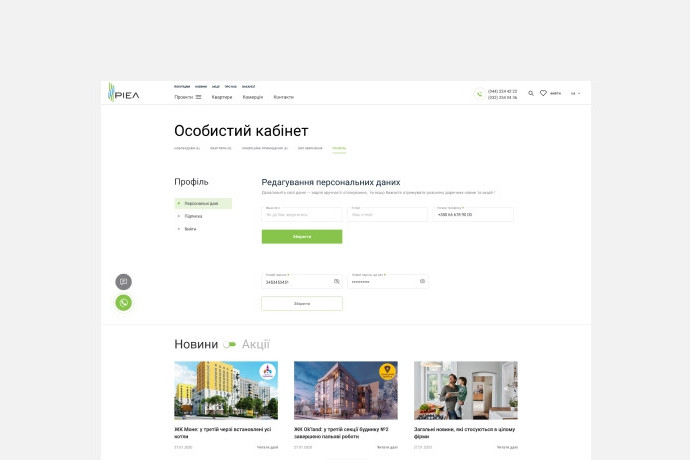The image size is (690, 460).
Task: Select Підписка in the profile sidebar
Action: (x=193, y=216)
